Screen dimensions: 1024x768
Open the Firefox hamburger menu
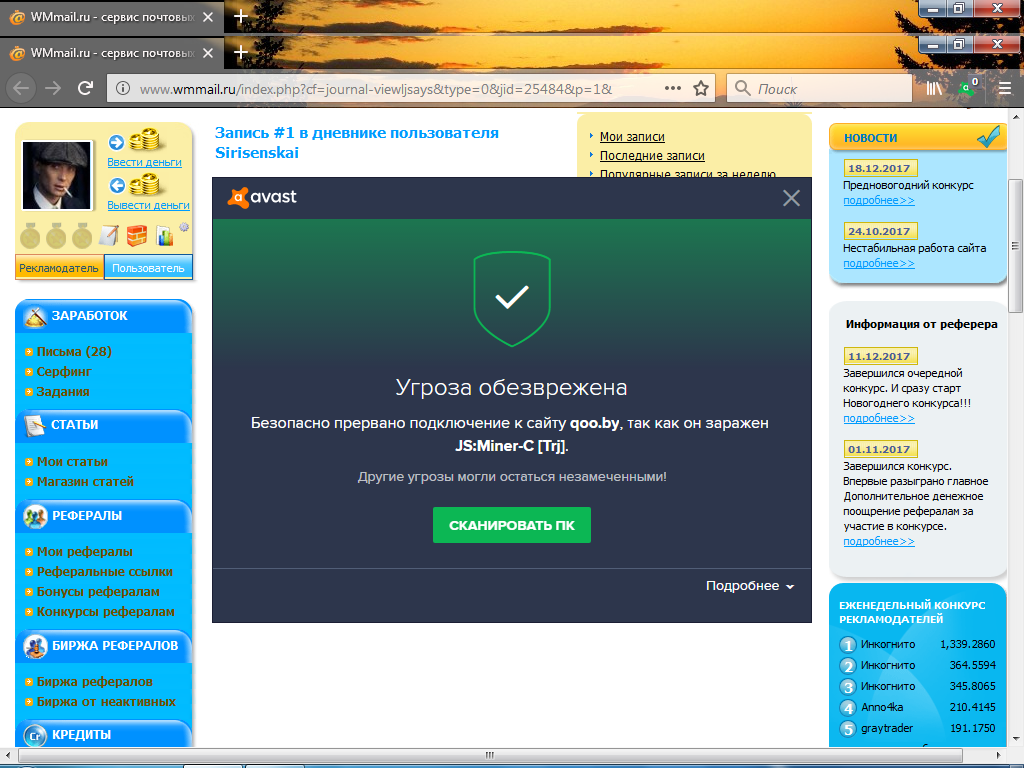[x=1005, y=88]
